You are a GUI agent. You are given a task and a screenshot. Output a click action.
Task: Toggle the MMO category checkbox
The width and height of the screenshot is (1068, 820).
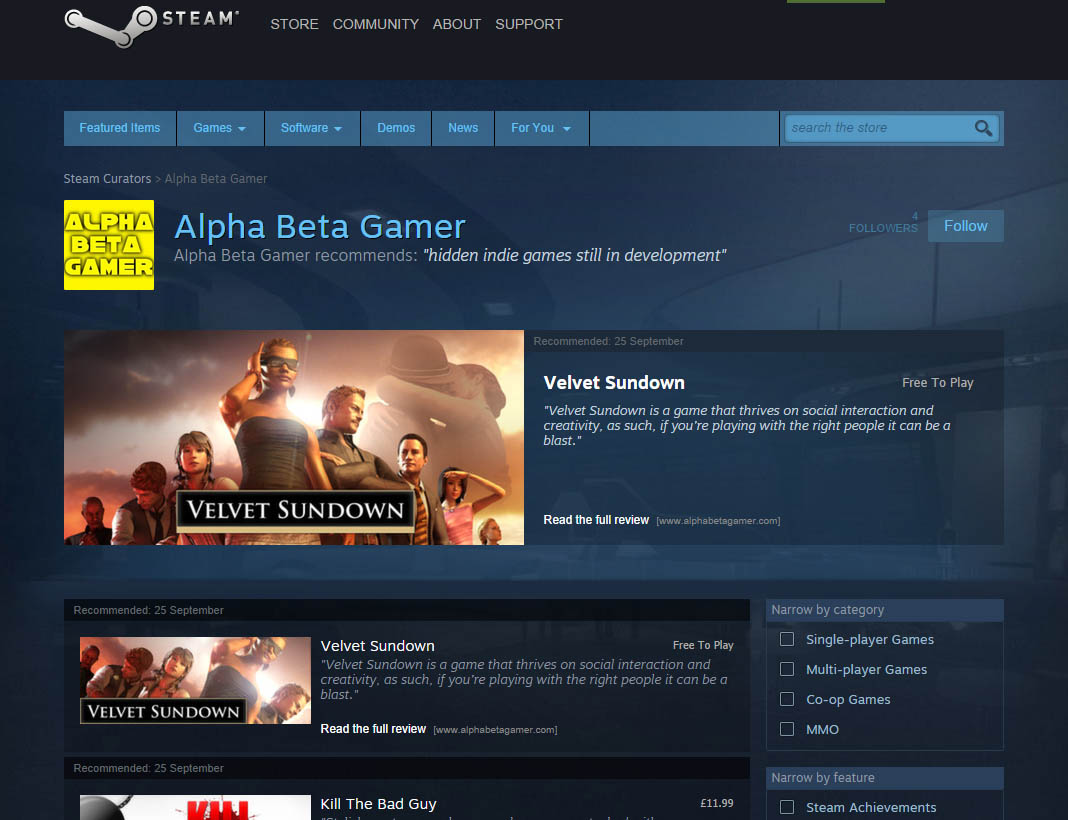787,729
